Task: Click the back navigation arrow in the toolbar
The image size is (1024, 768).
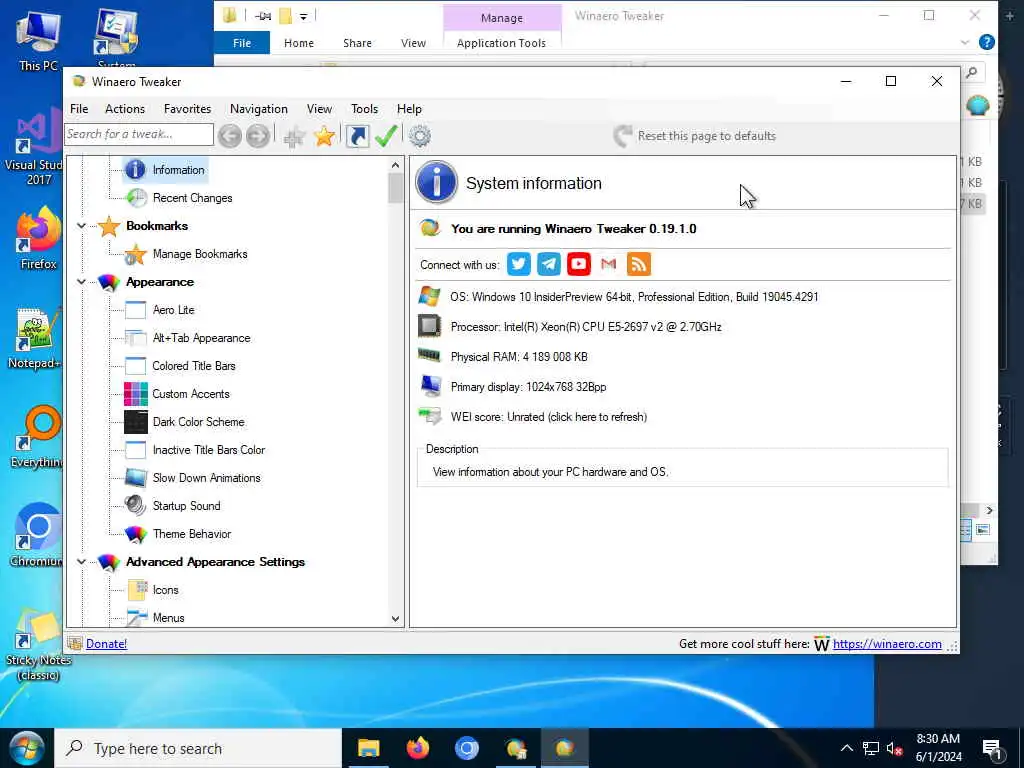Action: (x=230, y=136)
